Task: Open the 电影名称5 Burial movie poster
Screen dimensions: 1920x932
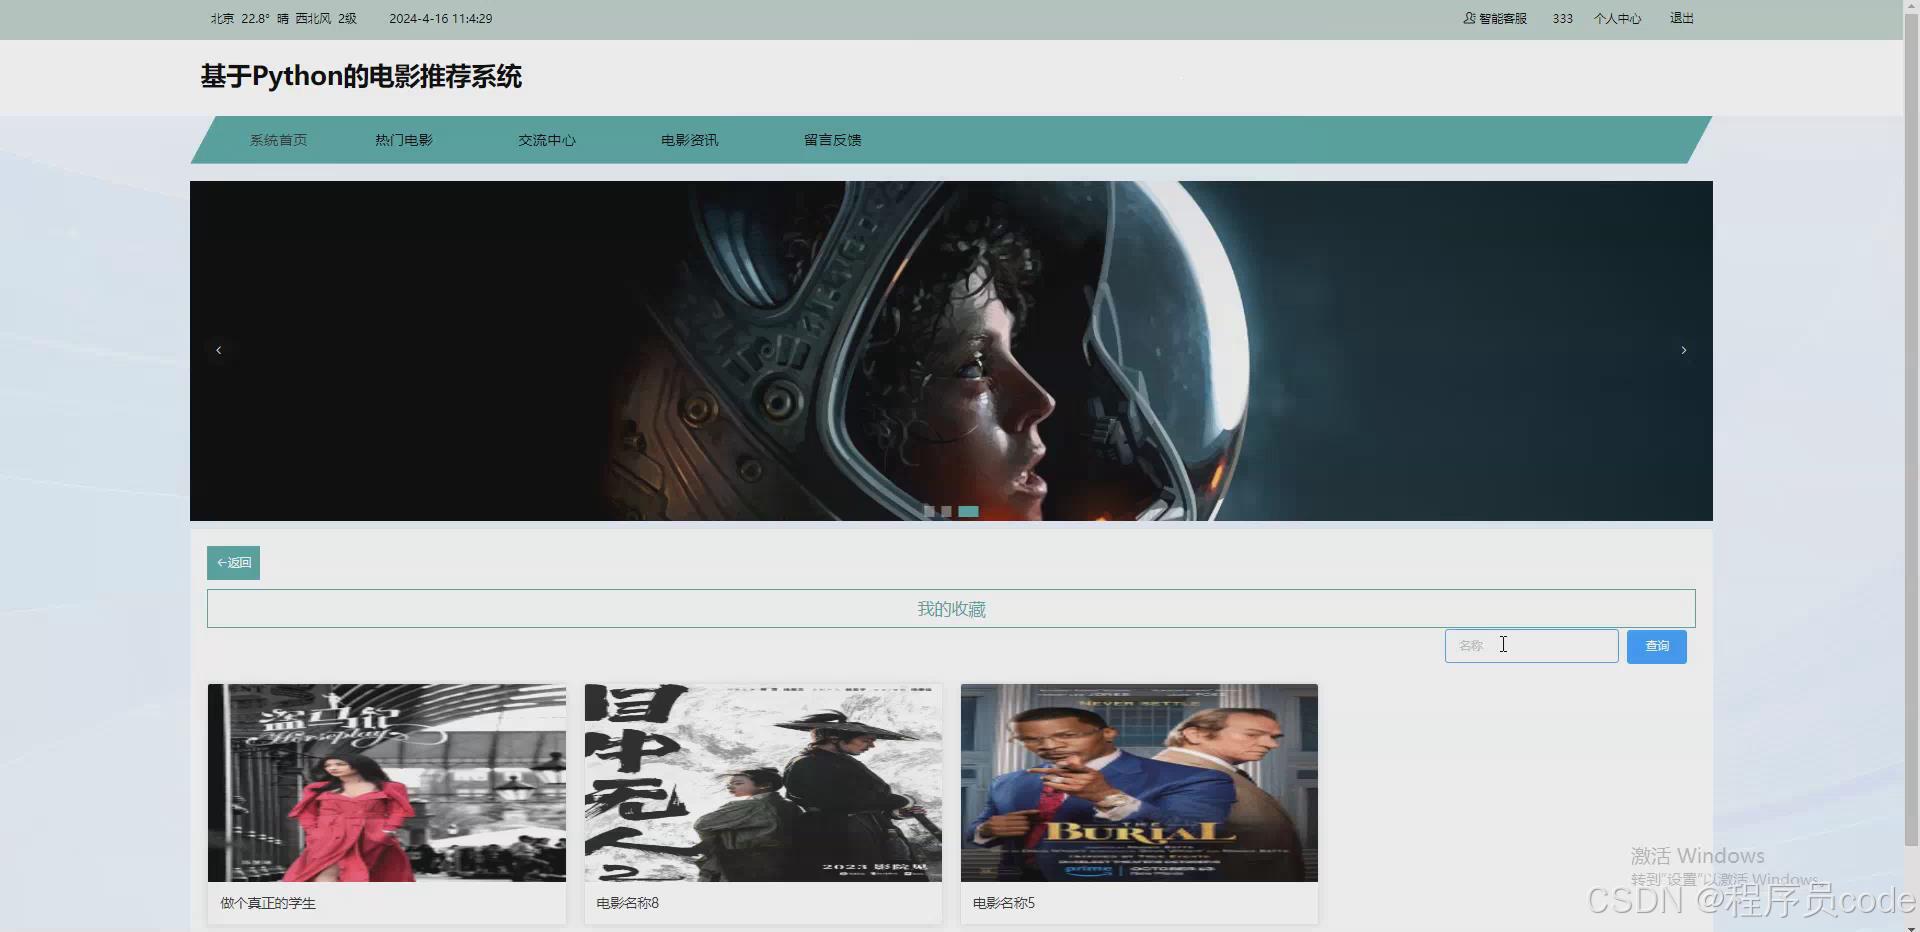Action: pos(1139,783)
